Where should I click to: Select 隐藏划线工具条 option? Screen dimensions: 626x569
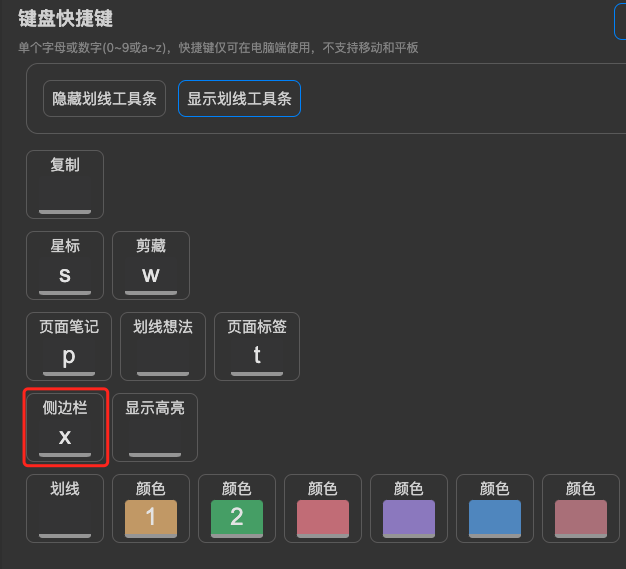pos(104,99)
